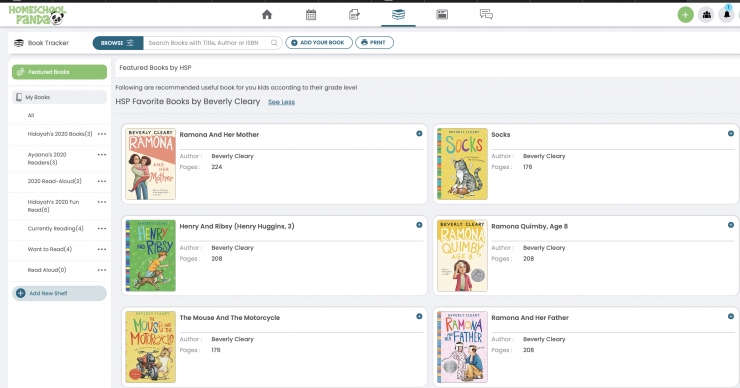Click the title 'Ramona Quimby, Age 8'
740x388 pixels.
pos(530,226)
